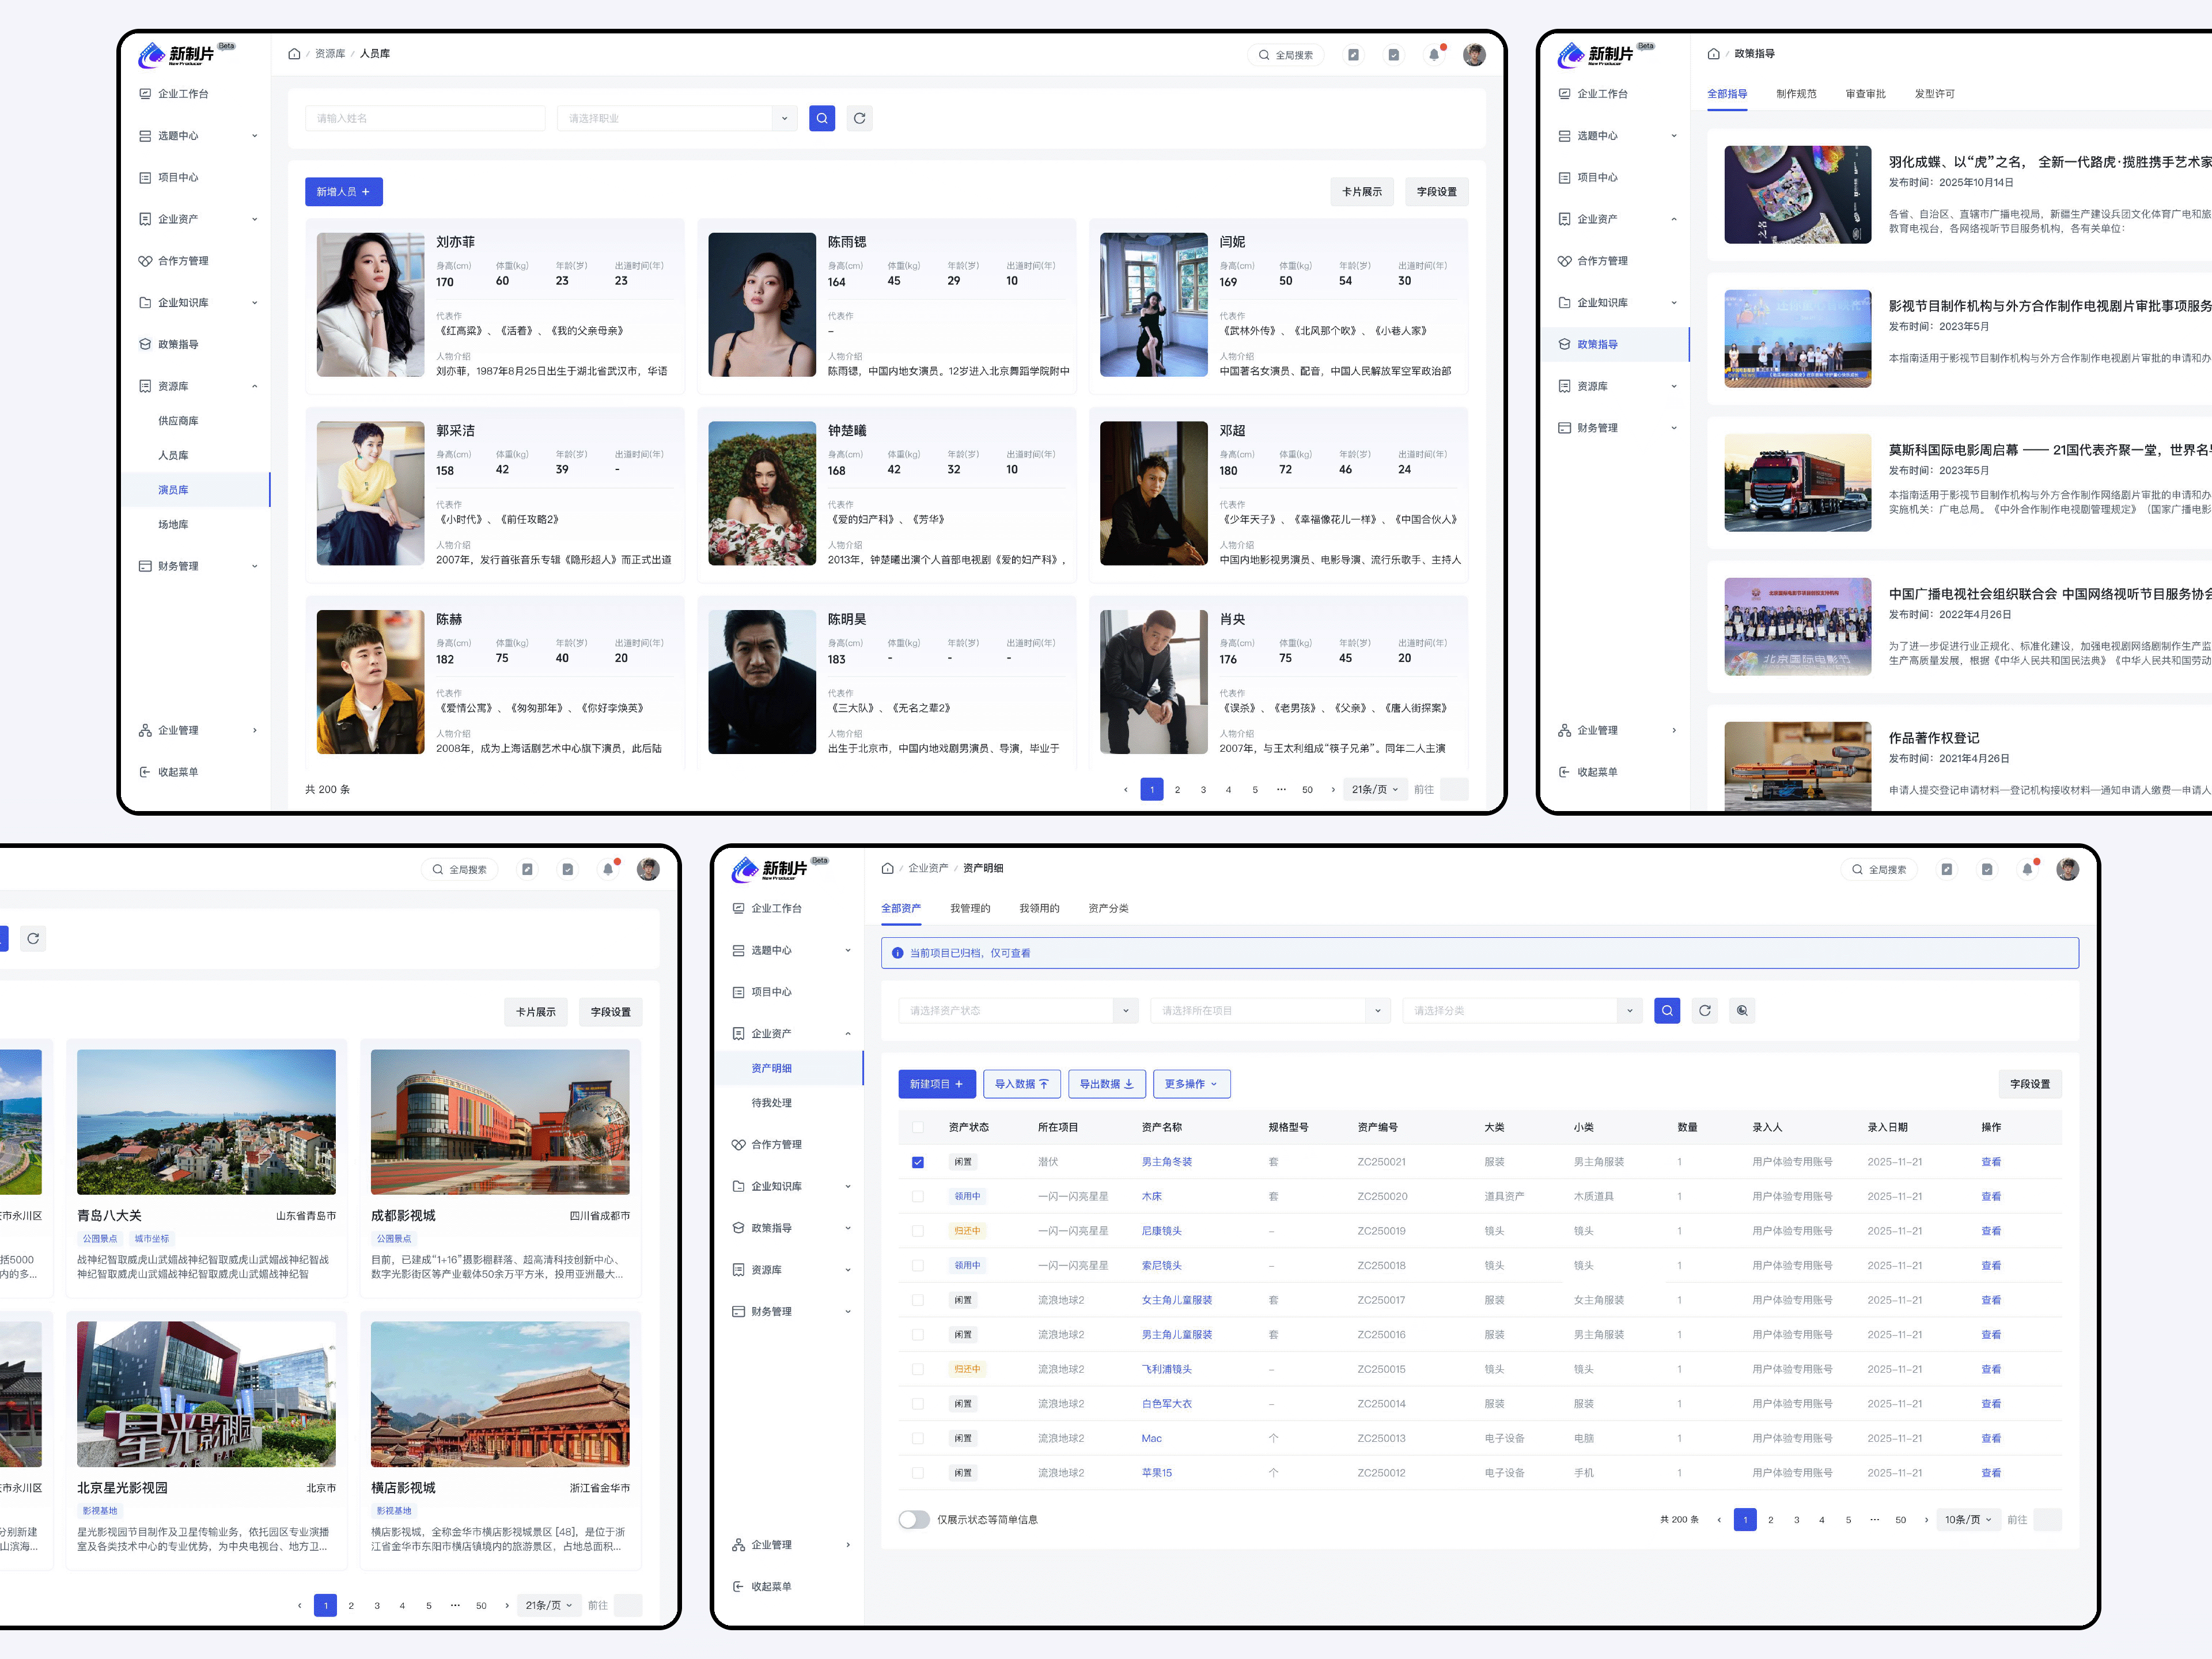The width and height of the screenshot is (2212, 1659).
Task: Click the 字段设置 button in the asset detail window
Action: (x=2029, y=1084)
